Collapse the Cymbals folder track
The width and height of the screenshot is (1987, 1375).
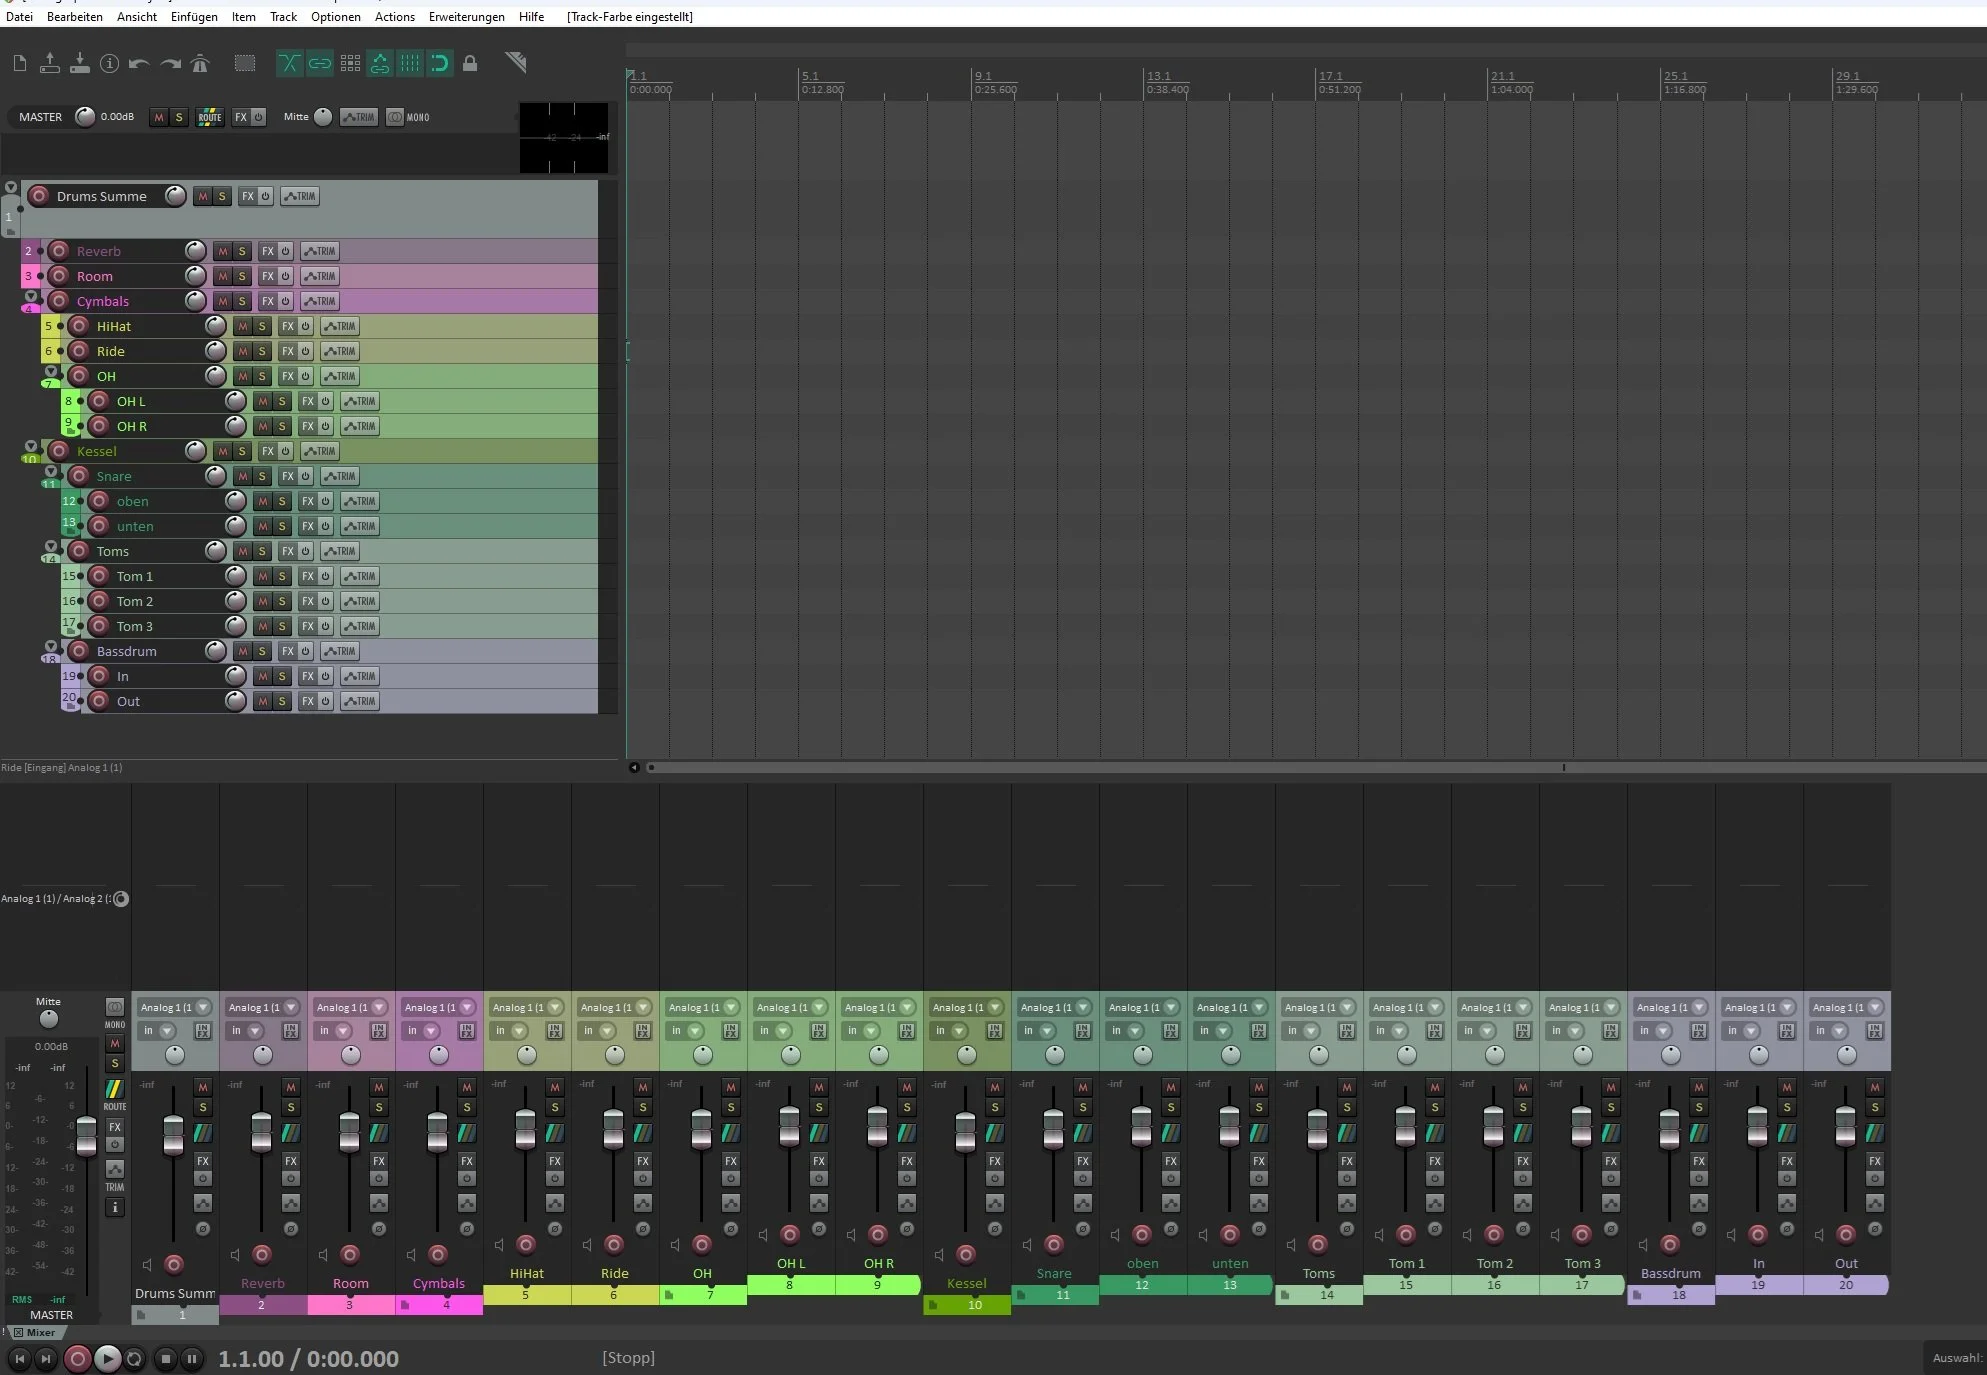click(31, 296)
